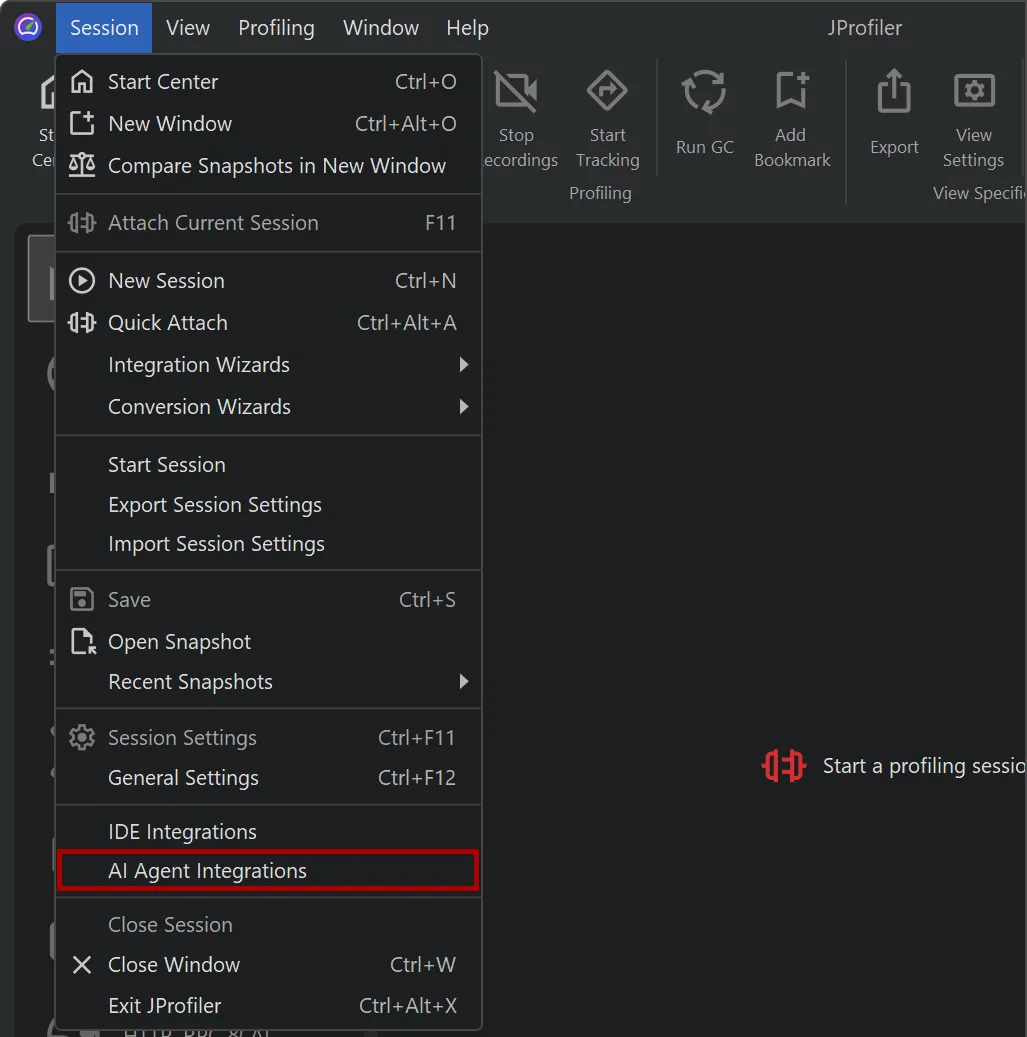Image resolution: width=1027 pixels, height=1037 pixels.
Task: Select Exit JProfiler
Action: 164,1005
